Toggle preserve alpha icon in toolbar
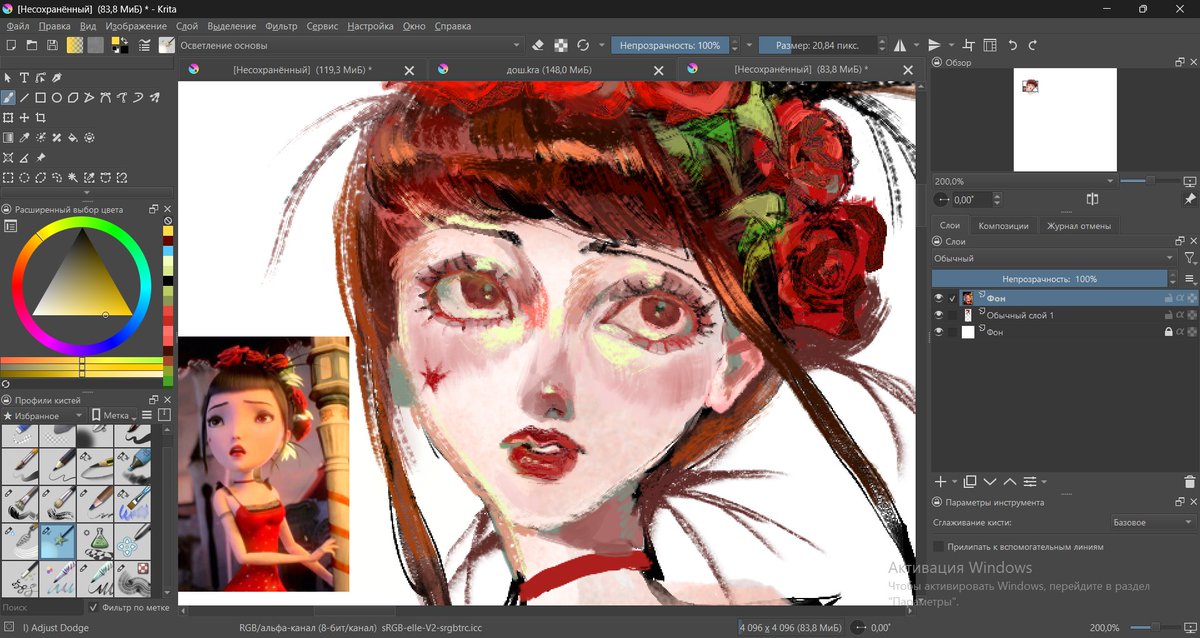1200x638 pixels. pos(561,45)
